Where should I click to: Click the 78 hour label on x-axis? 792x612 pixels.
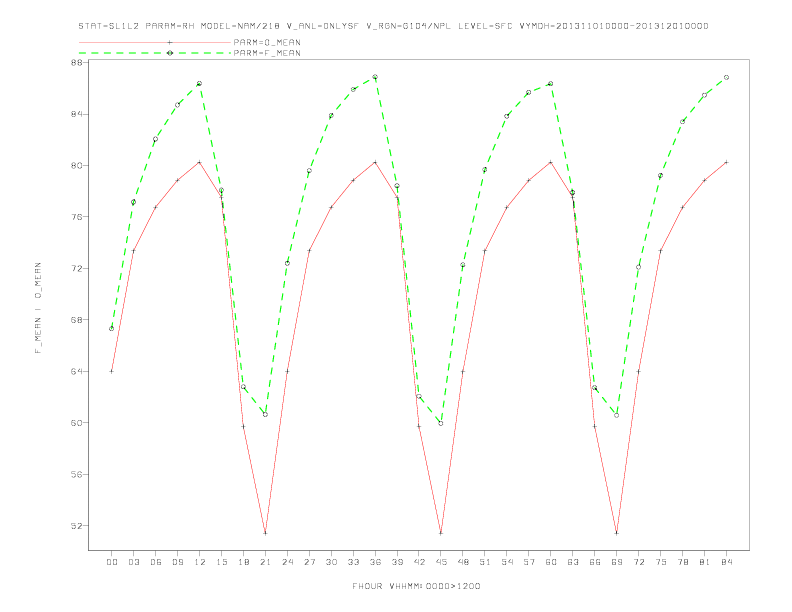(x=683, y=562)
